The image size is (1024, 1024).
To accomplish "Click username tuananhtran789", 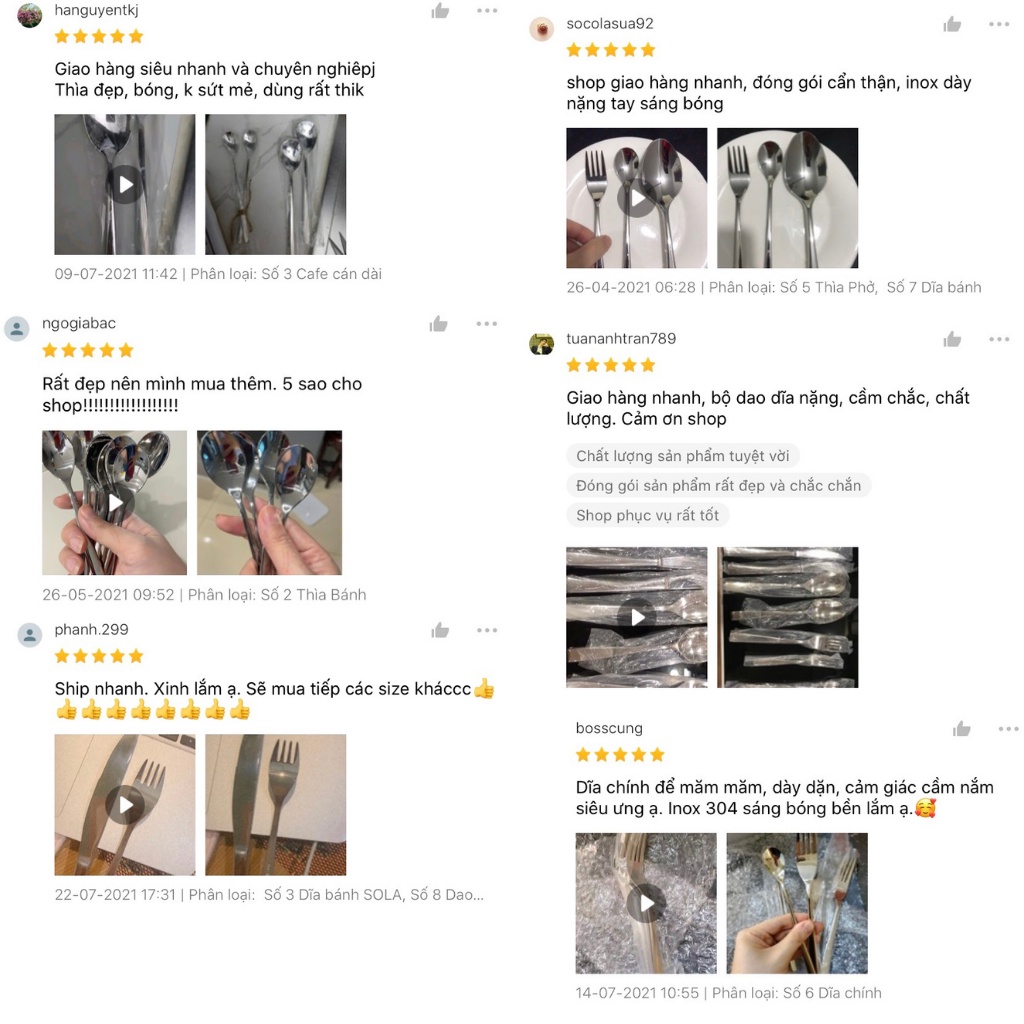I will (620, 338).
